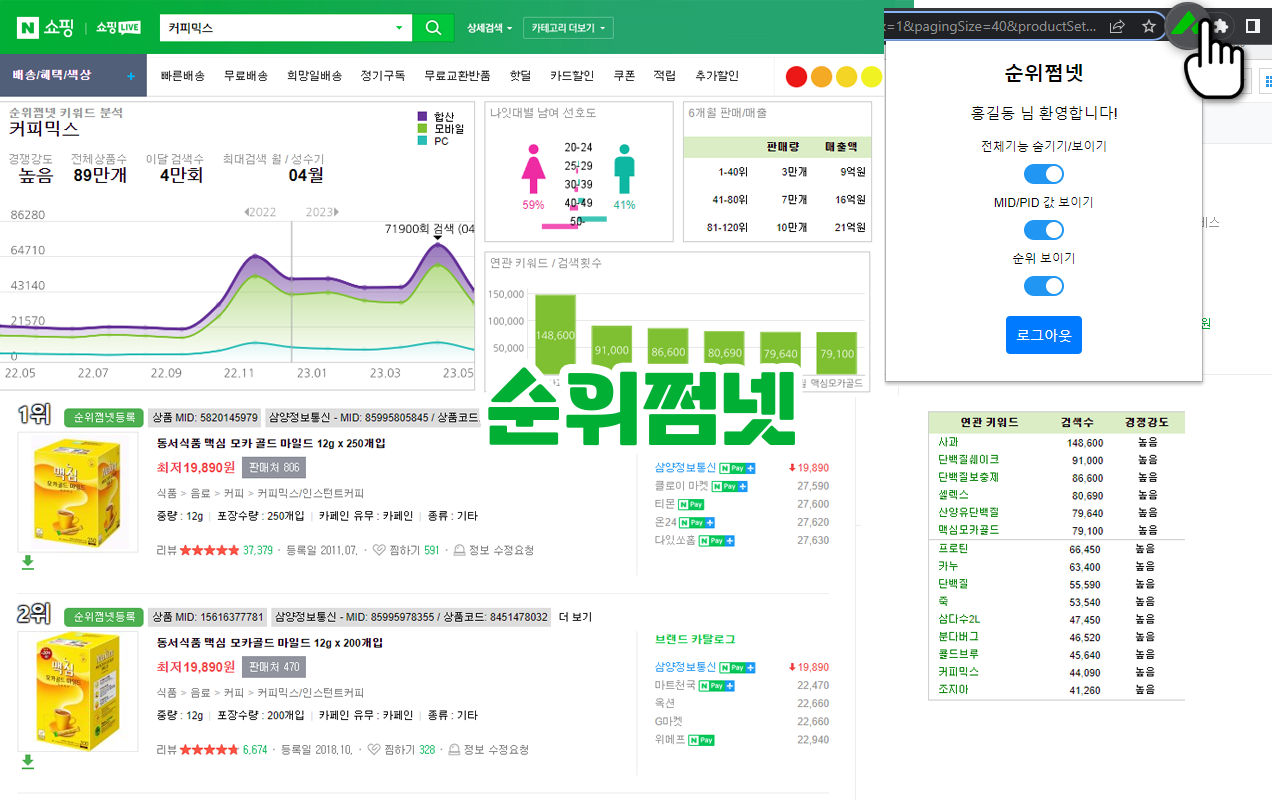
Task: Open 정보 수정요청 for the 250개입 product
Action: 493,550
